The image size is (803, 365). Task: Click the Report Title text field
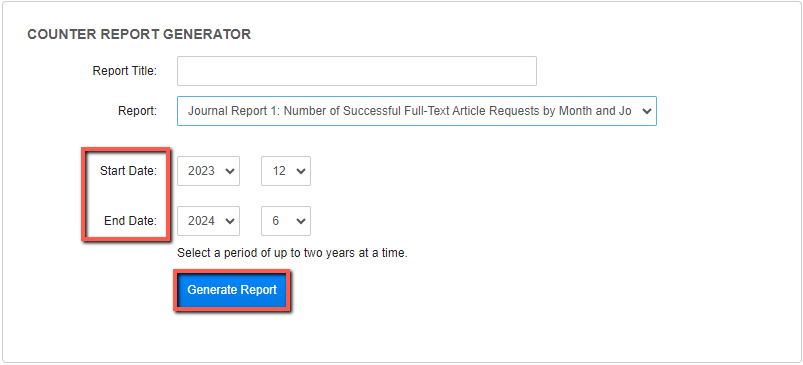tap(356, 71)
